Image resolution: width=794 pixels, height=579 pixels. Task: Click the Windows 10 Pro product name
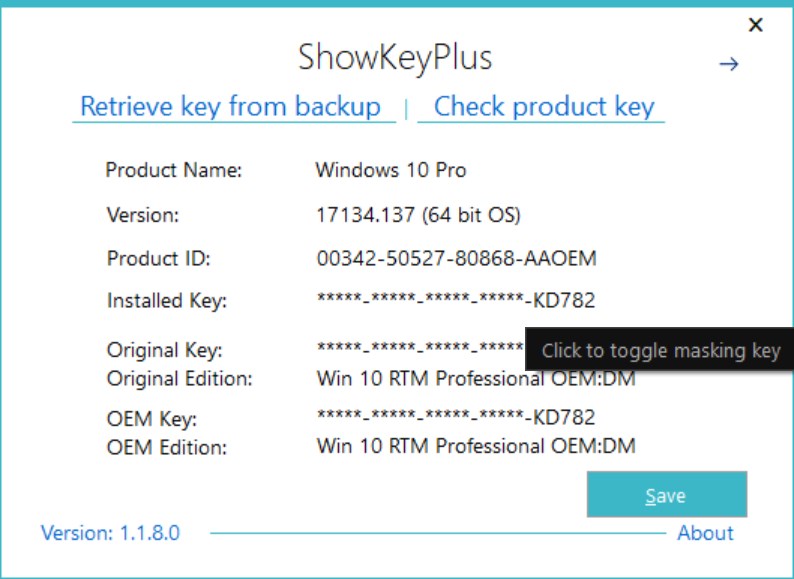click(x=390, y=170)
